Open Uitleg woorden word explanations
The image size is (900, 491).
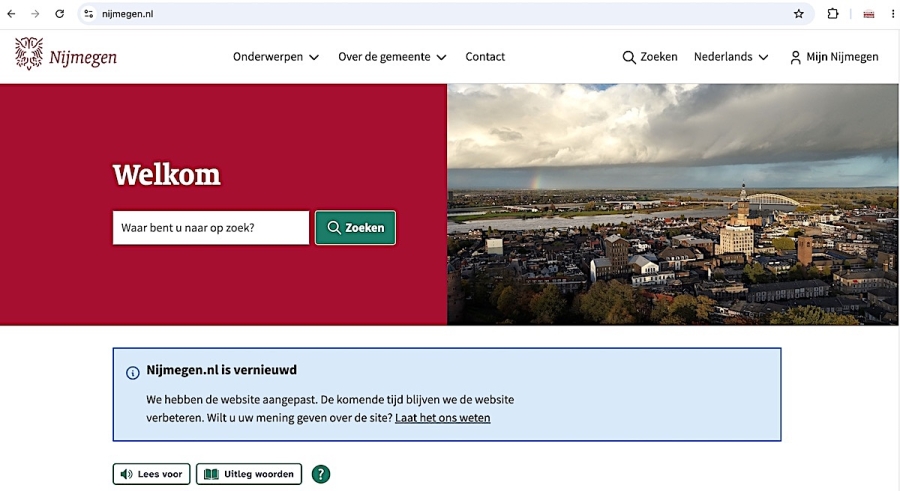(x=249, y=474)
